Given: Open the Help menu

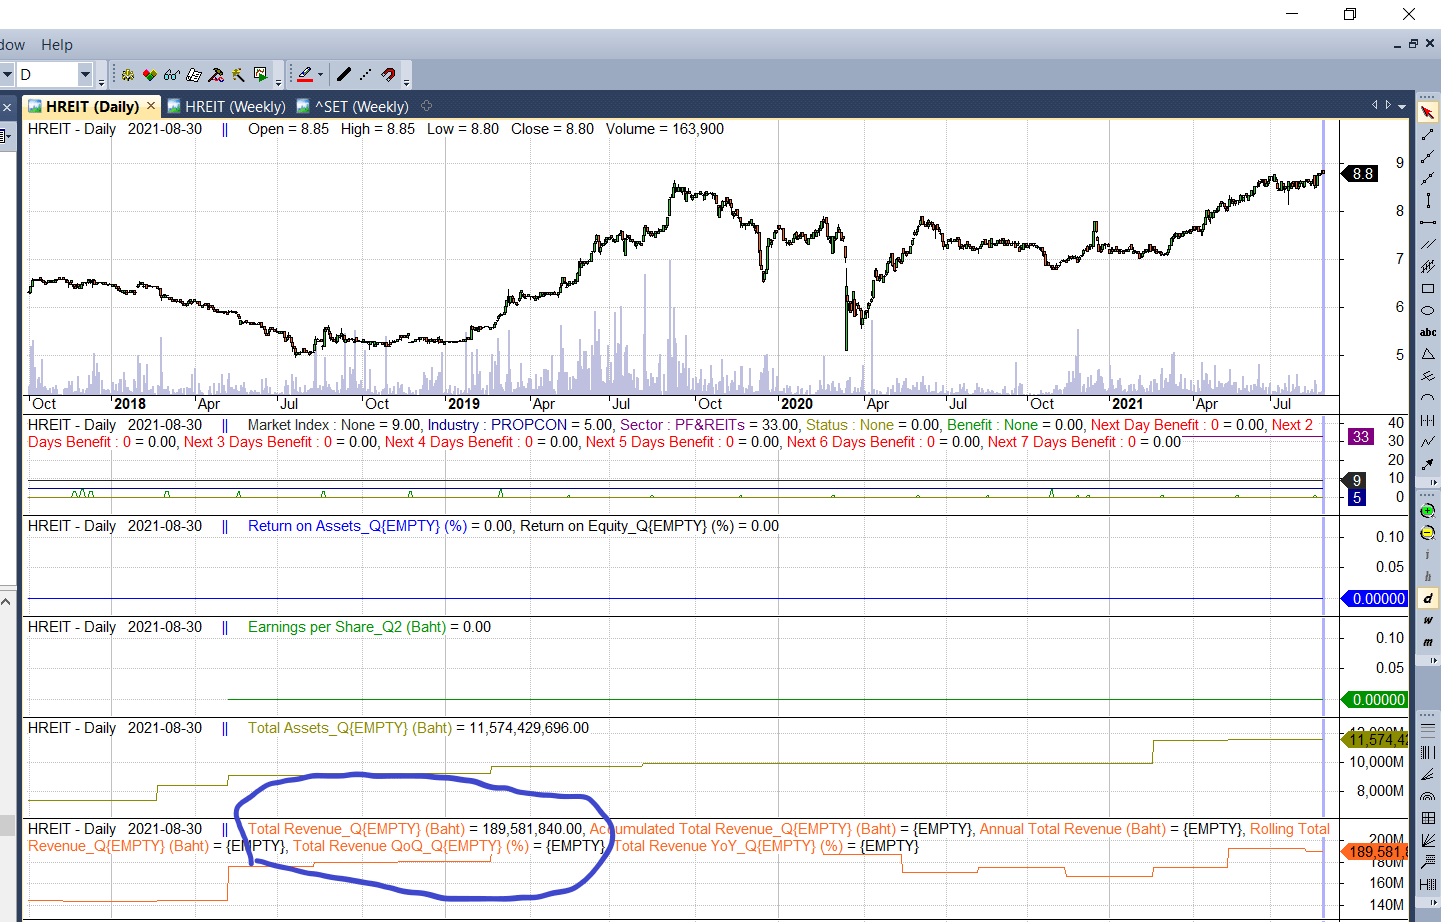Looking at the screenshot, I should click(57, 45).
